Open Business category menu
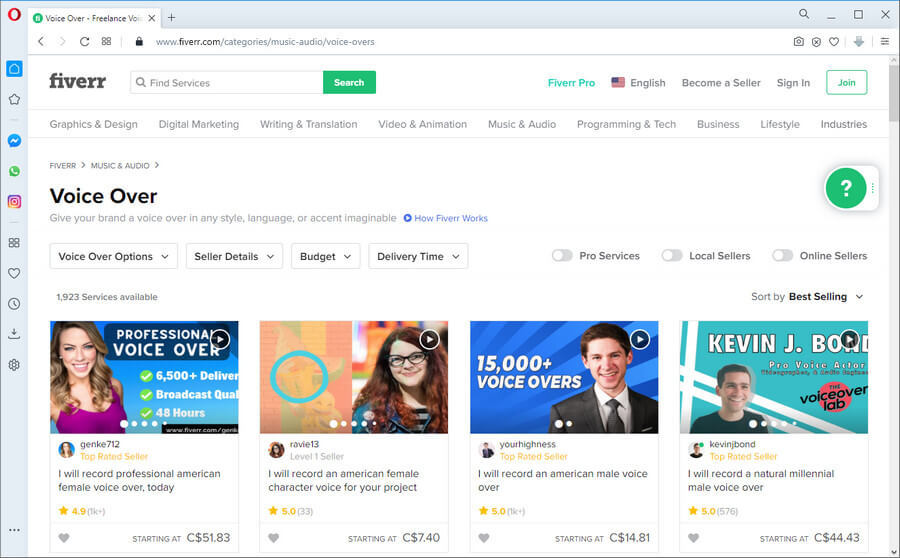 pyautogui.click(x=718, y=124)
